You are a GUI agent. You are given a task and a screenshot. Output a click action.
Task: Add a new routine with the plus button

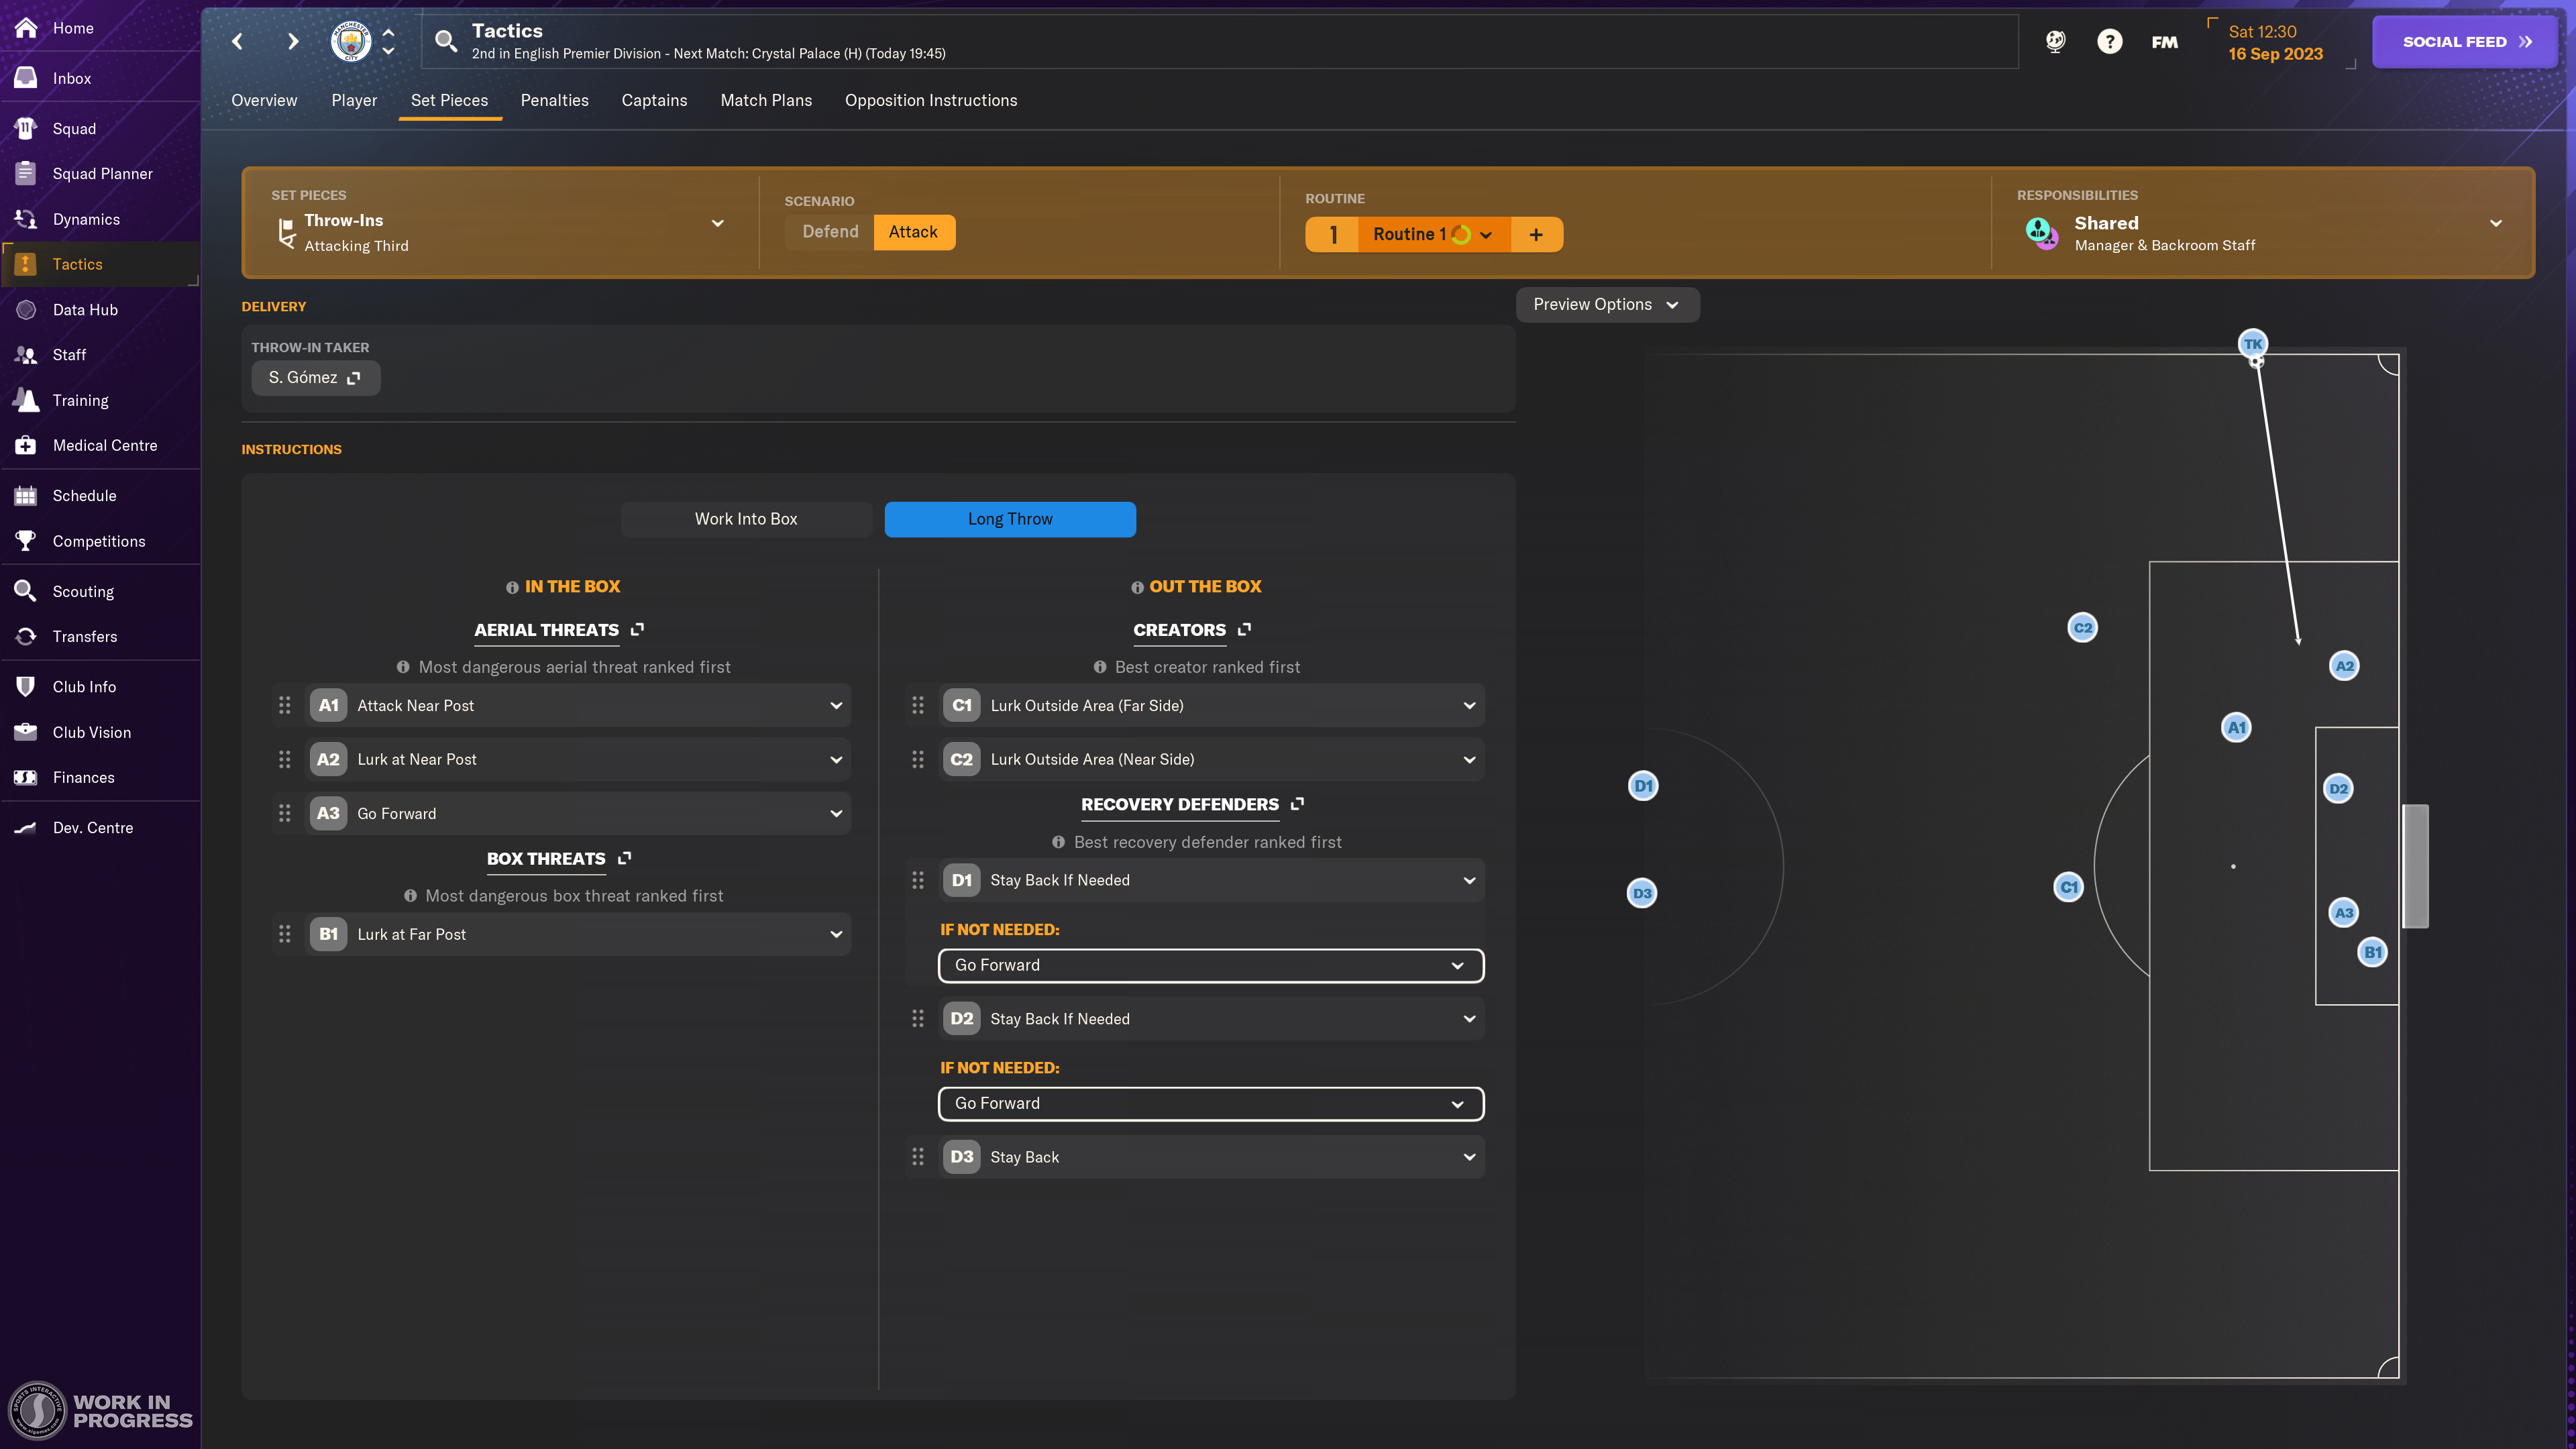pyautogui.click(x=1536, y=234)
